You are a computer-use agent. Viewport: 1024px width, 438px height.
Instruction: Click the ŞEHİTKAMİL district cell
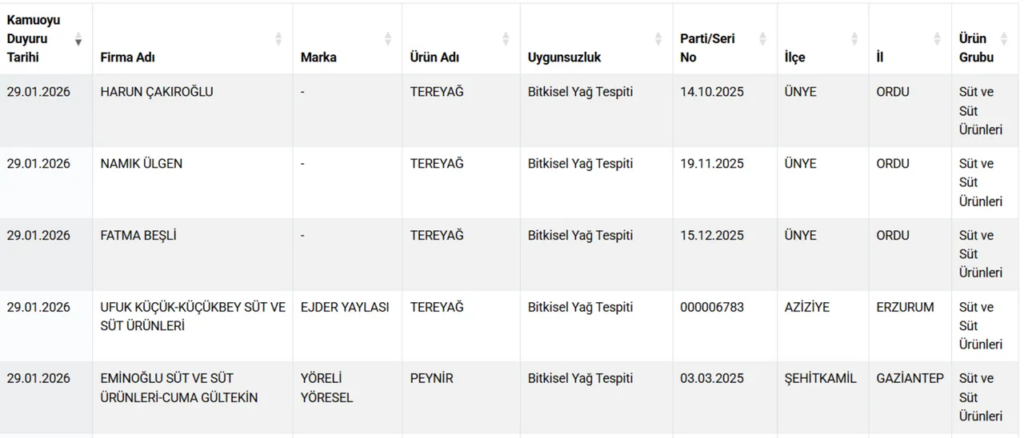(821, 379)
